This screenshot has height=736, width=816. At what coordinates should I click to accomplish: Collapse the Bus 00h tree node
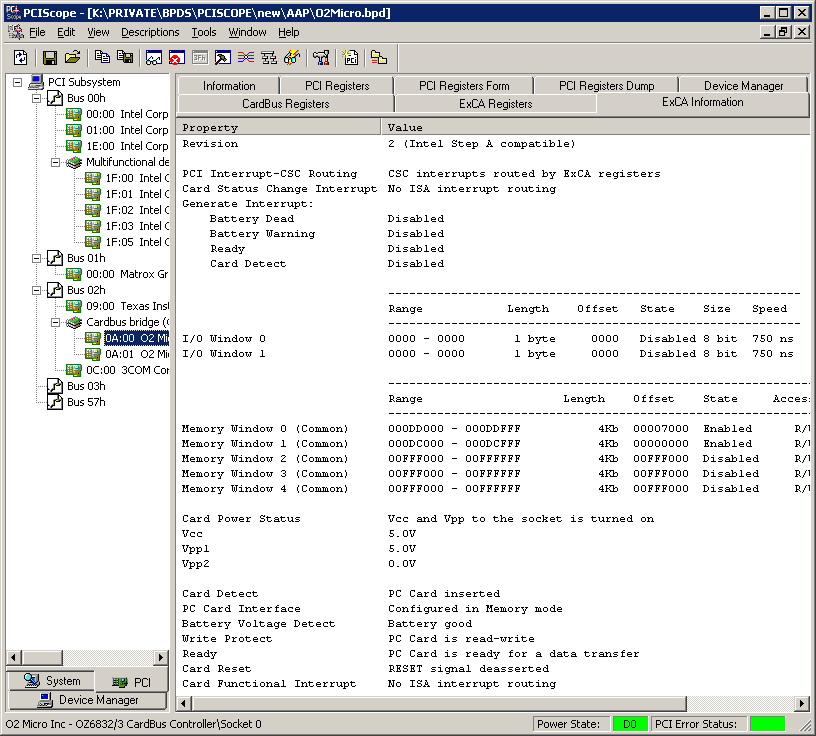click(x=38, y=98)
